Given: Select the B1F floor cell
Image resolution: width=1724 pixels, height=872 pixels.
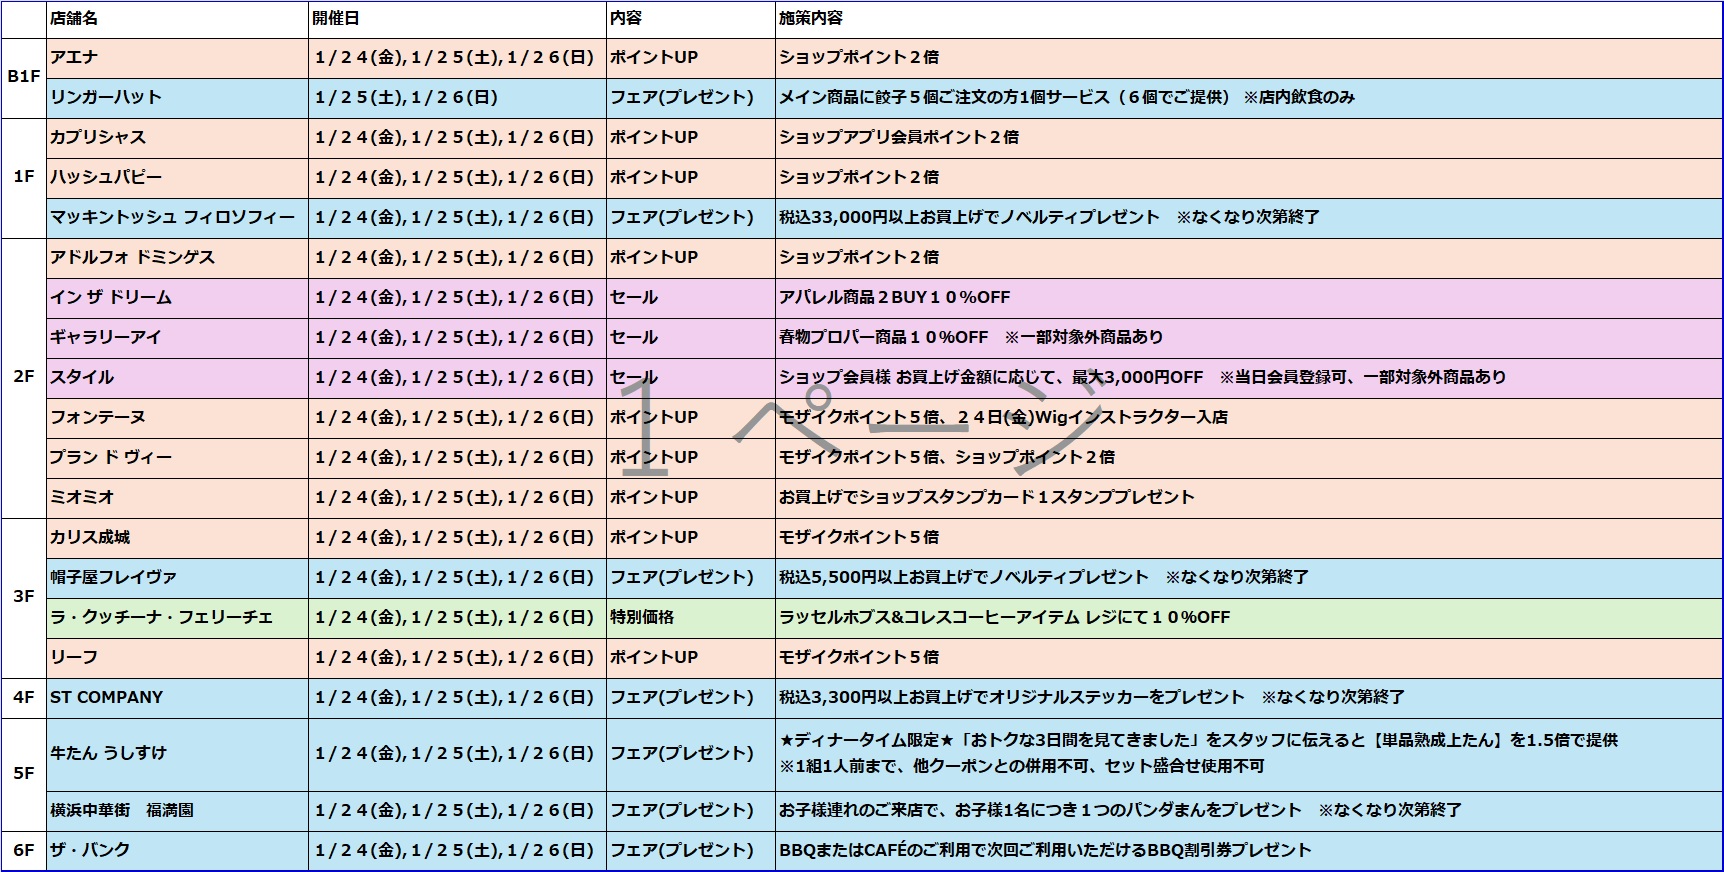Looking at the screenshot, I should click(24, 78).
